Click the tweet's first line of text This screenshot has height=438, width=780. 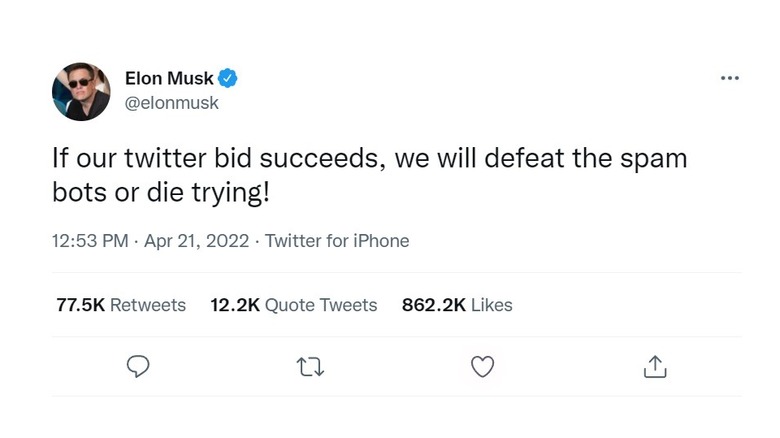tap(369, 160)
